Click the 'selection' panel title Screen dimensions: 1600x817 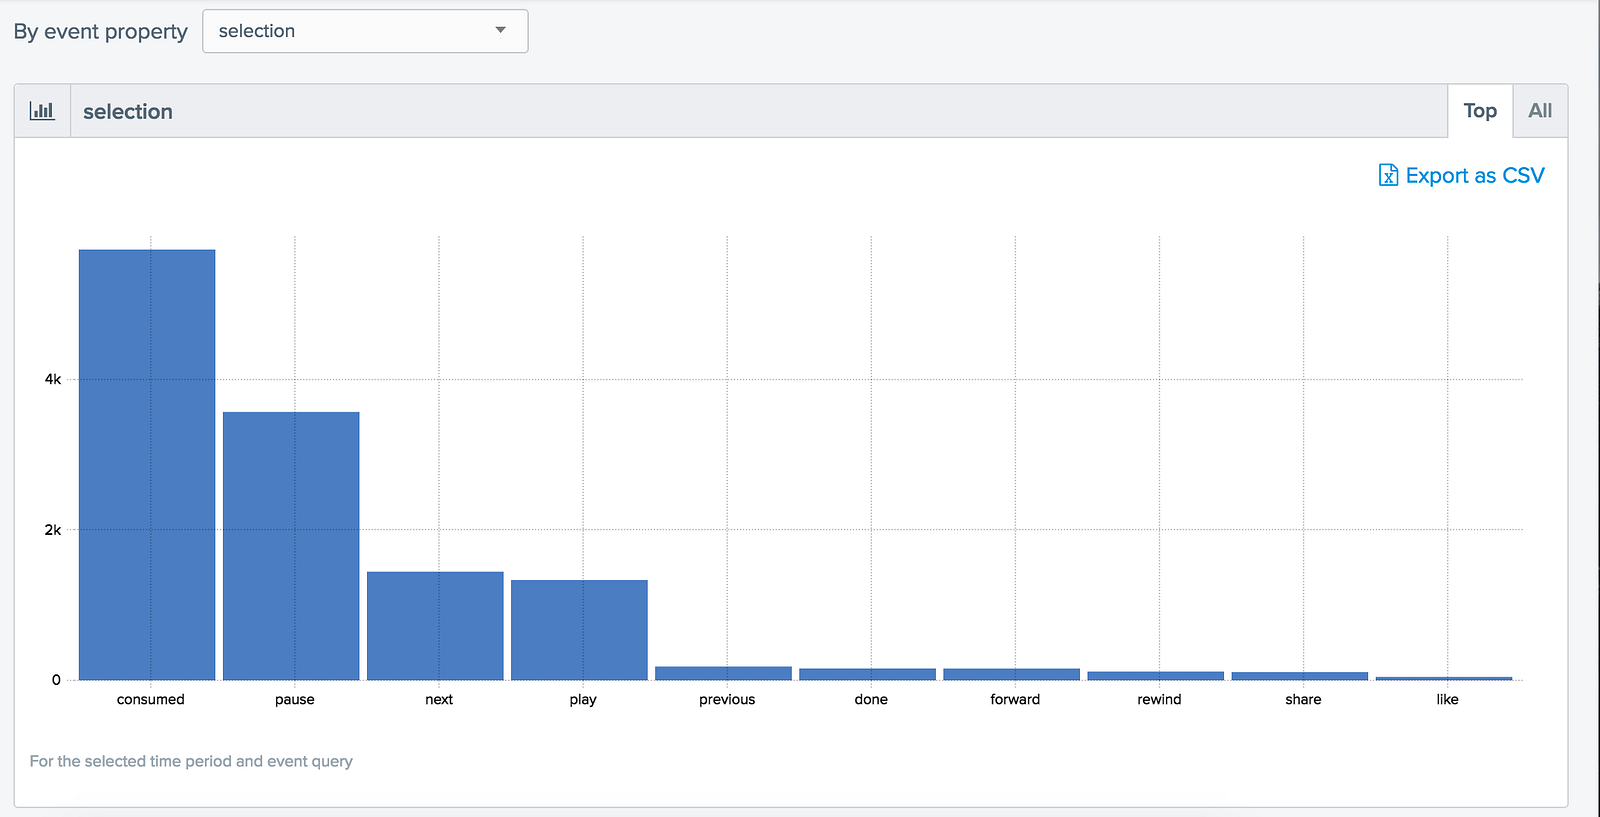point(128,111)
